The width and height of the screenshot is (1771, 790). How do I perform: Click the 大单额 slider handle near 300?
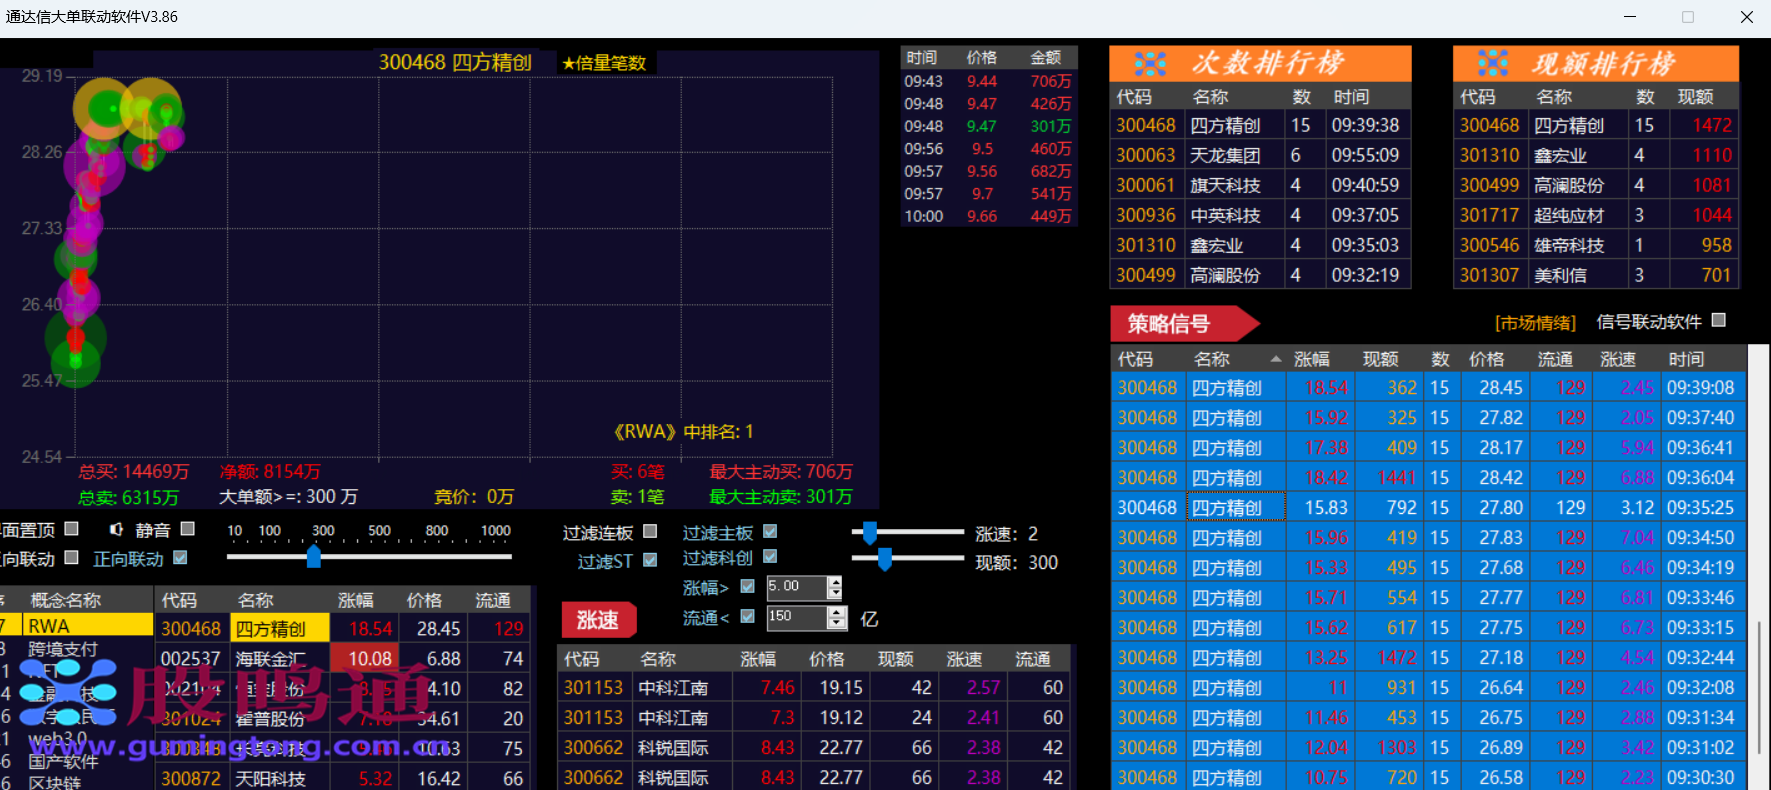pos(314,556)
